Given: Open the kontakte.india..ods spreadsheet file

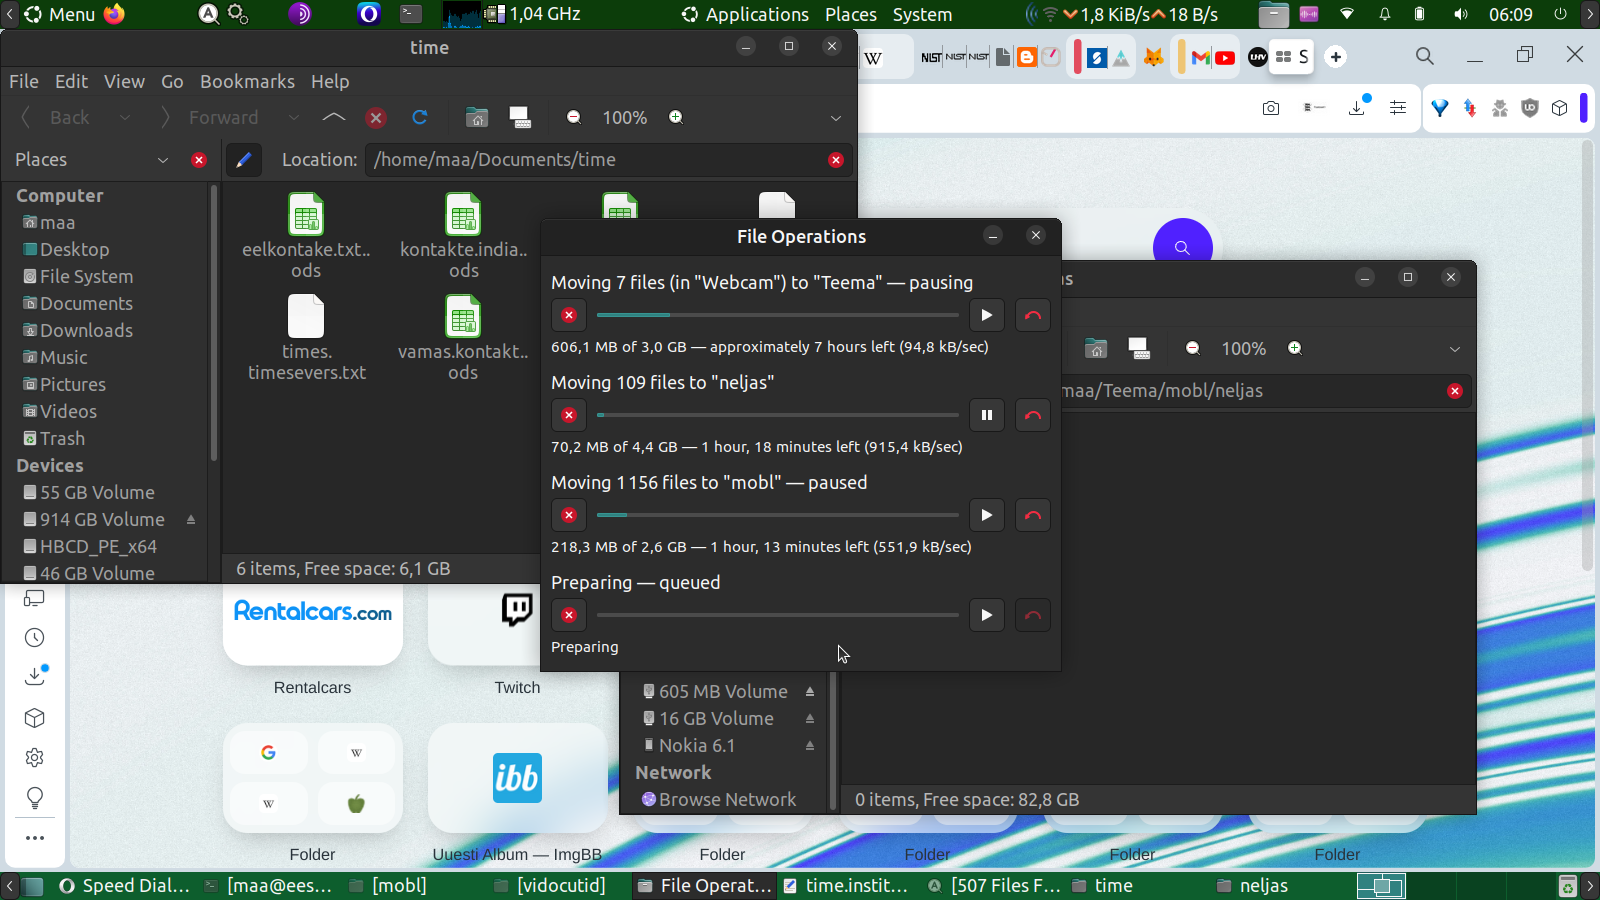Looking at the screenshot, I should 464,236.
